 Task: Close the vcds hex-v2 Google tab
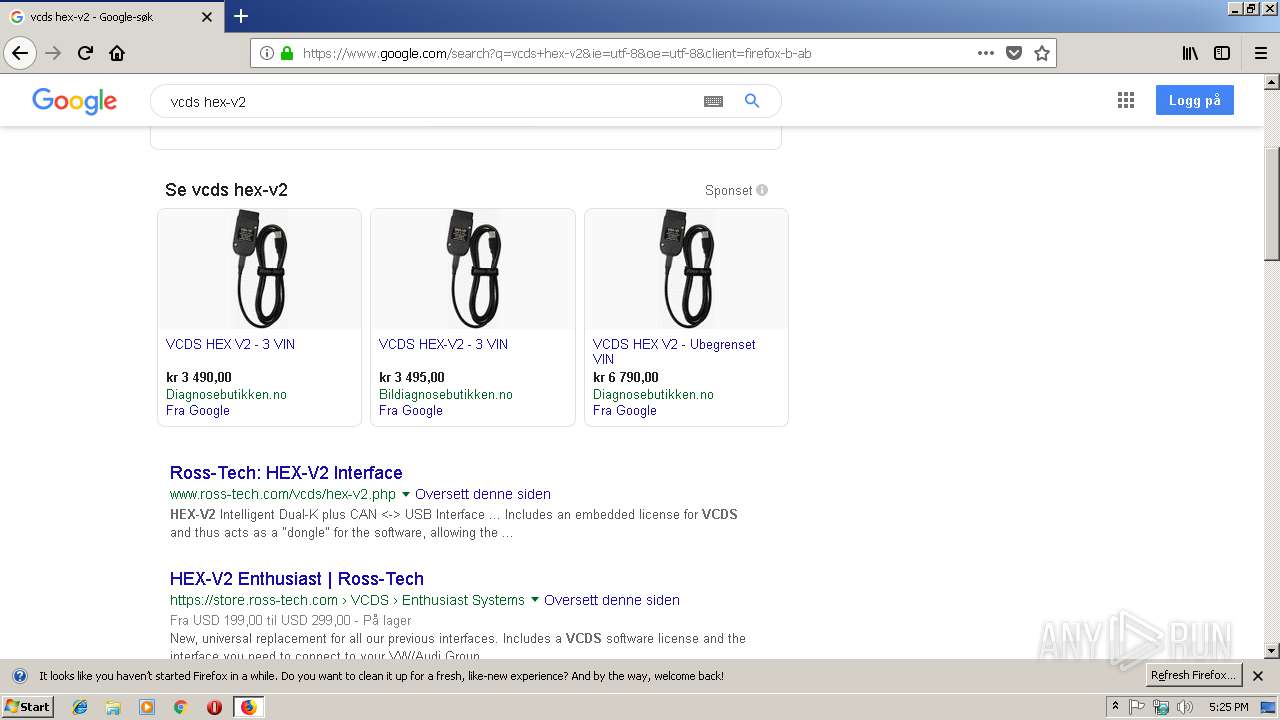coord(207,17)
